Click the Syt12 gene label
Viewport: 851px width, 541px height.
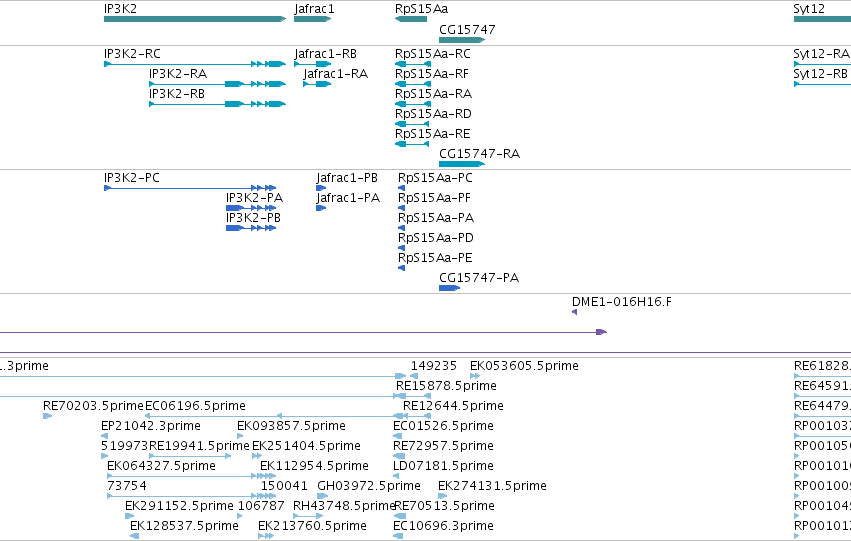coord(809,9)
